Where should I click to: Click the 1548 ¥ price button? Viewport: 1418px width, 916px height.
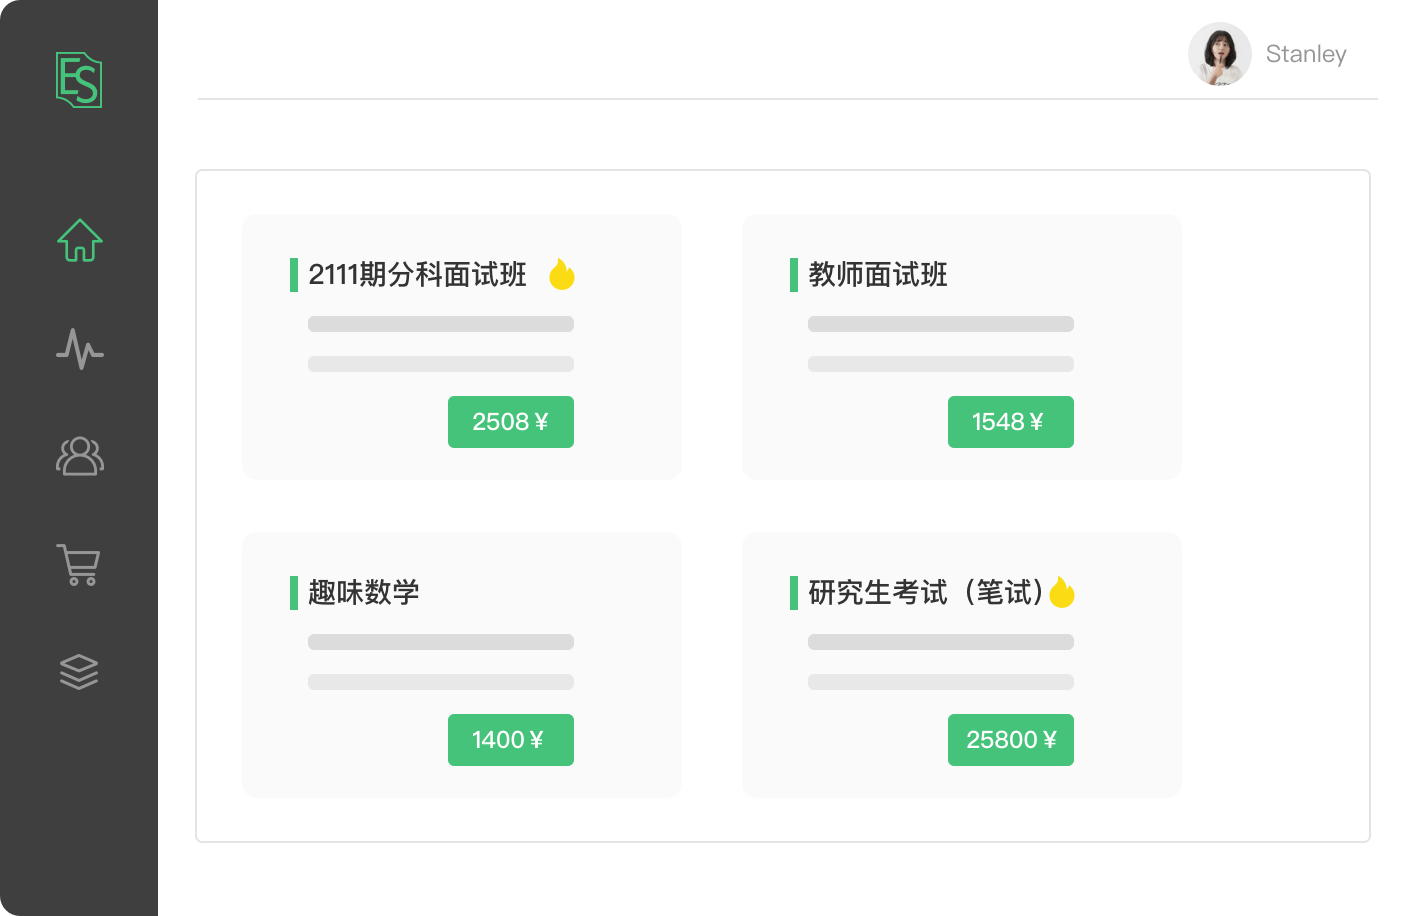click(1011, 422)
